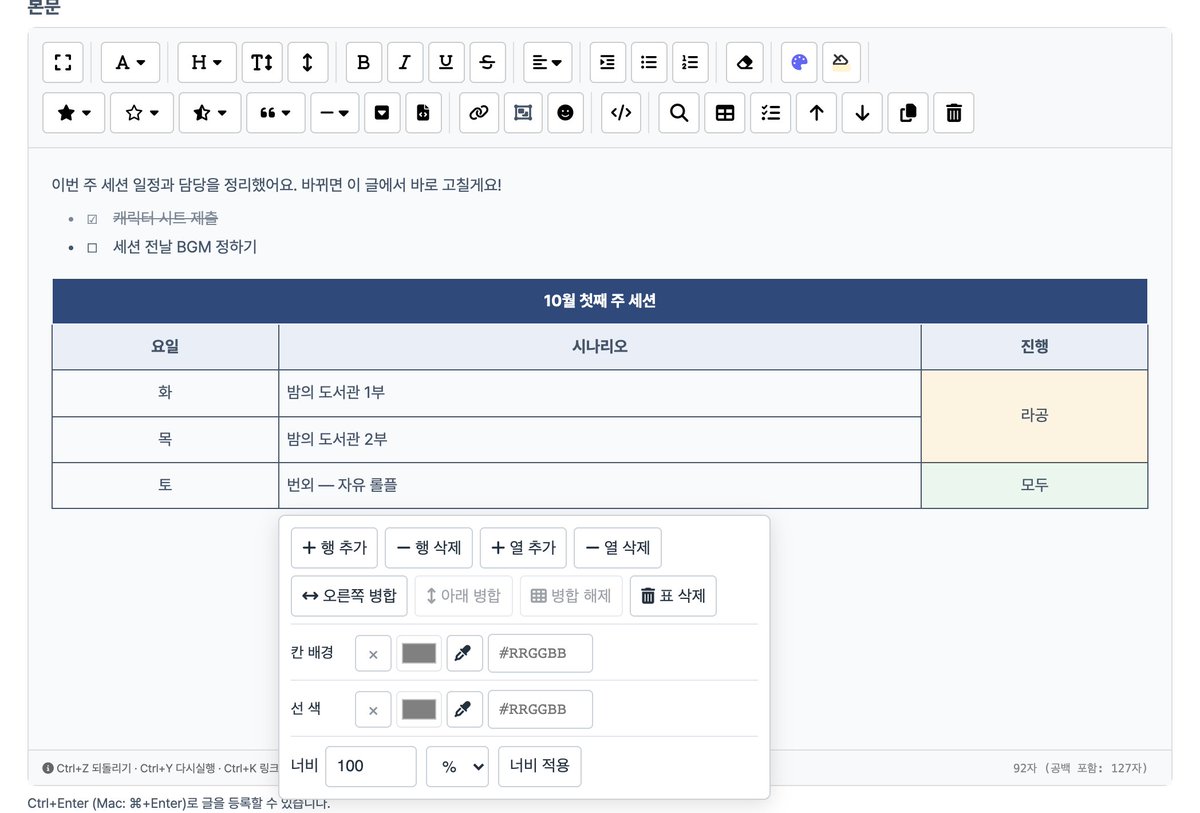This screenshot has width=1200, height=813.
Task: Focus the 칸 배경 hex color field
Action: pos(540,653)
